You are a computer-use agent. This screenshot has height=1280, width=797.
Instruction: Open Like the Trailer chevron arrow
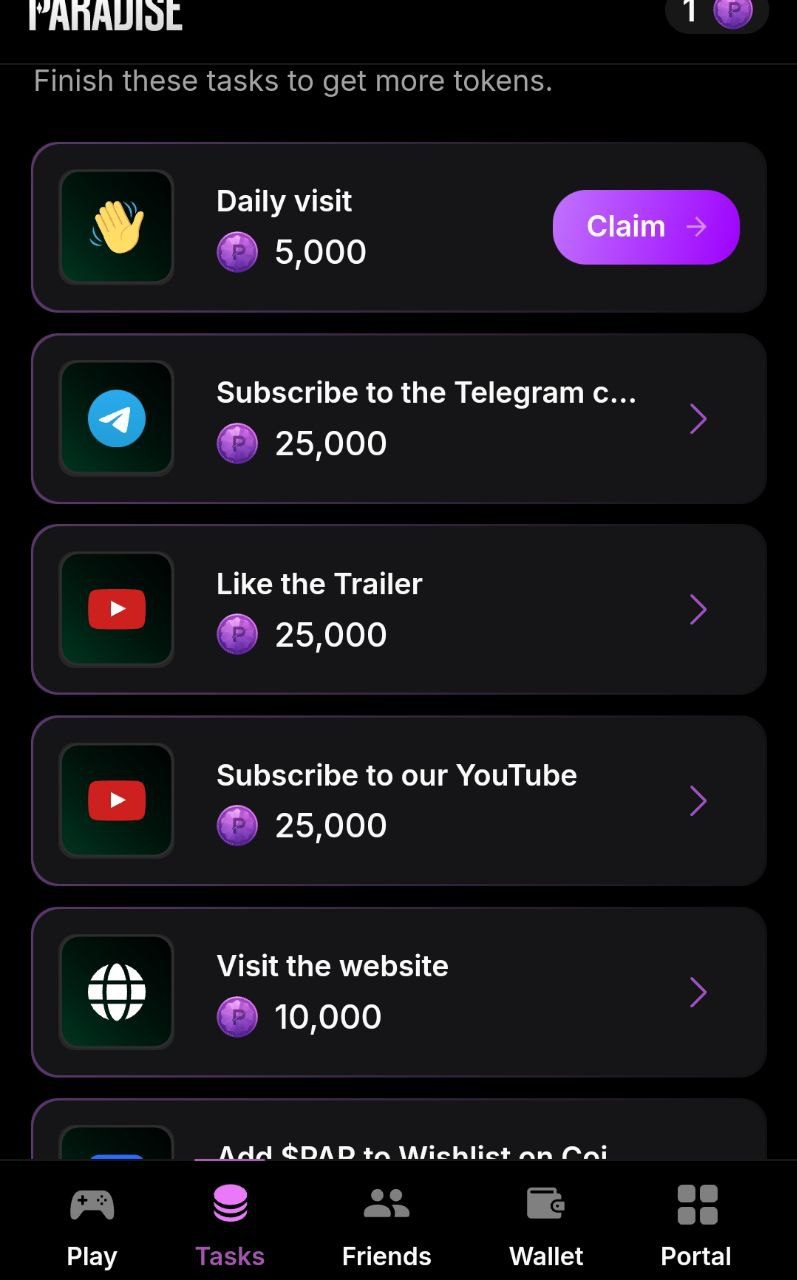click(698, 609)
